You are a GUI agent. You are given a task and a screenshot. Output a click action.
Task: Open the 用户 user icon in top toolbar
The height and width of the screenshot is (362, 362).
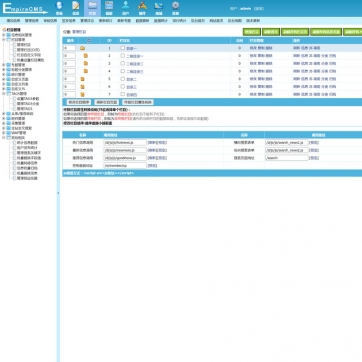click(126, 6)
